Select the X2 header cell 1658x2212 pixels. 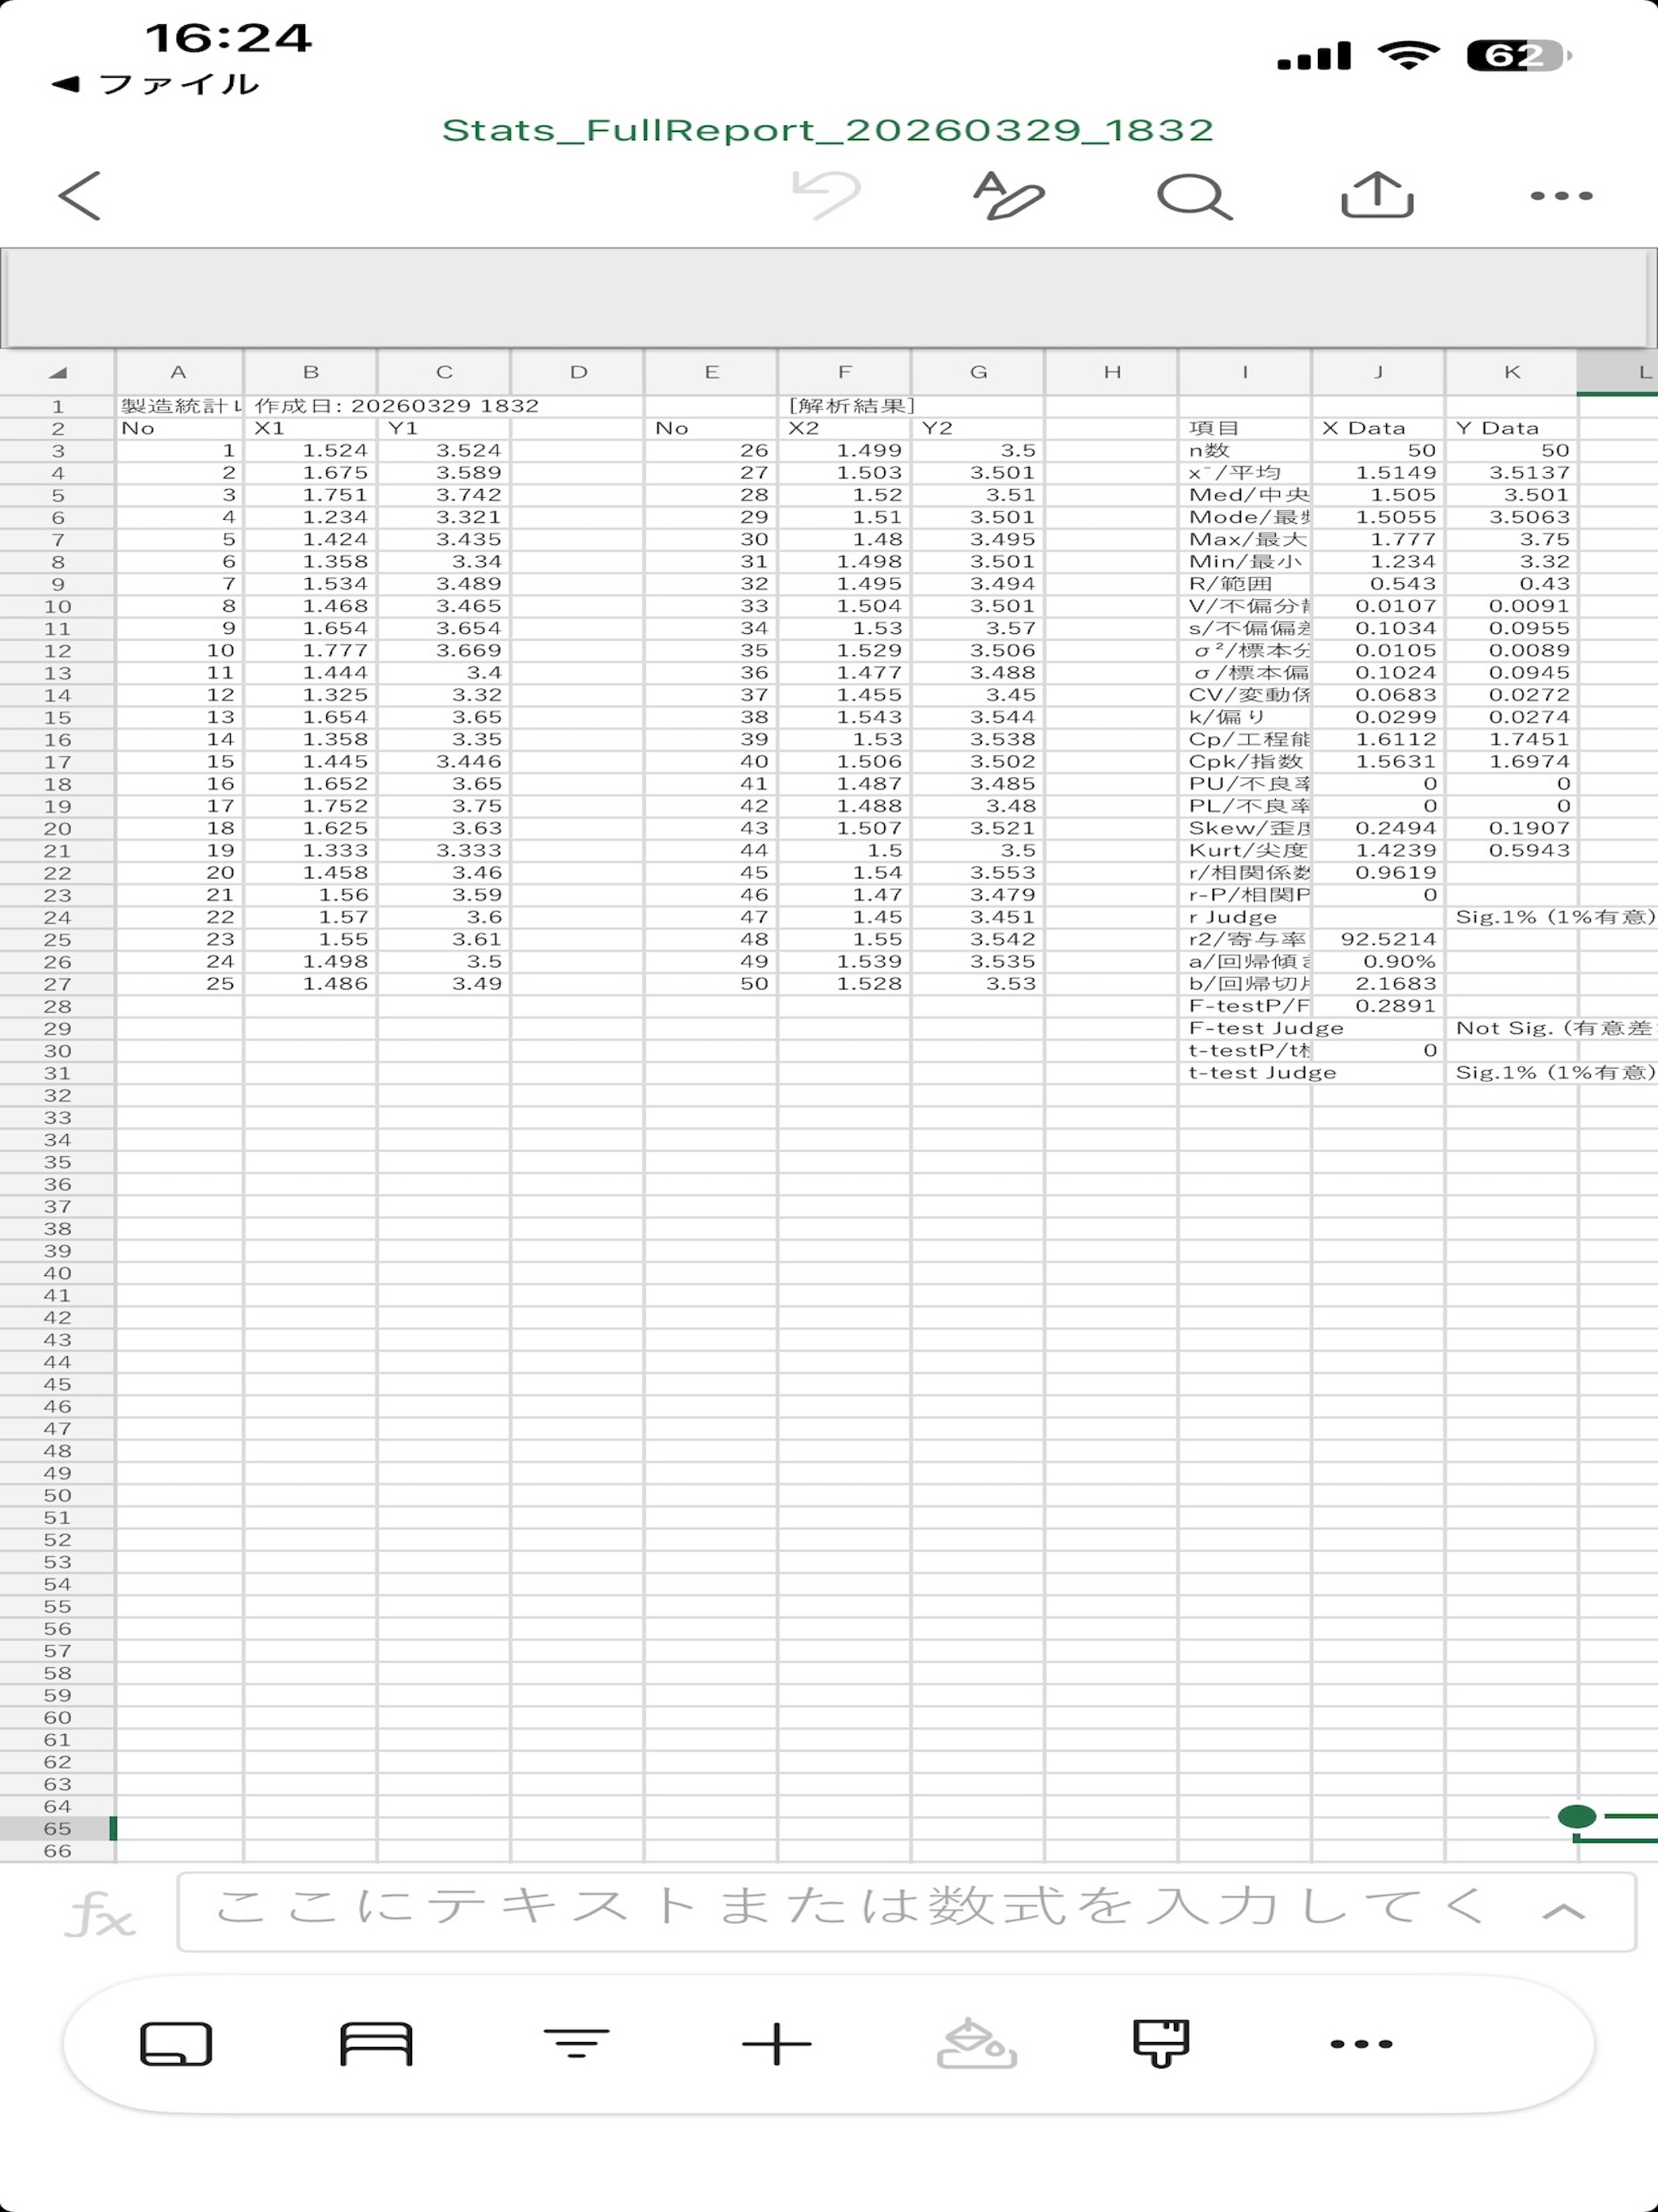(x=845, y=428)
